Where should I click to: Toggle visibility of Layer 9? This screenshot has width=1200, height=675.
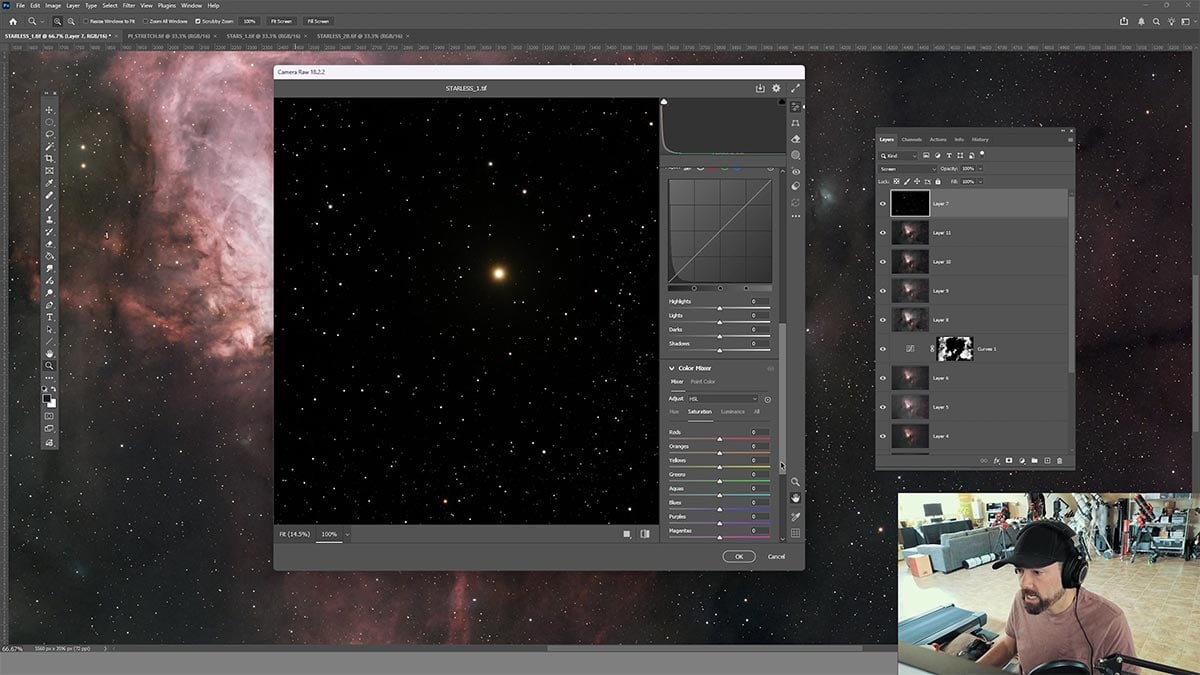click(883, 291)
